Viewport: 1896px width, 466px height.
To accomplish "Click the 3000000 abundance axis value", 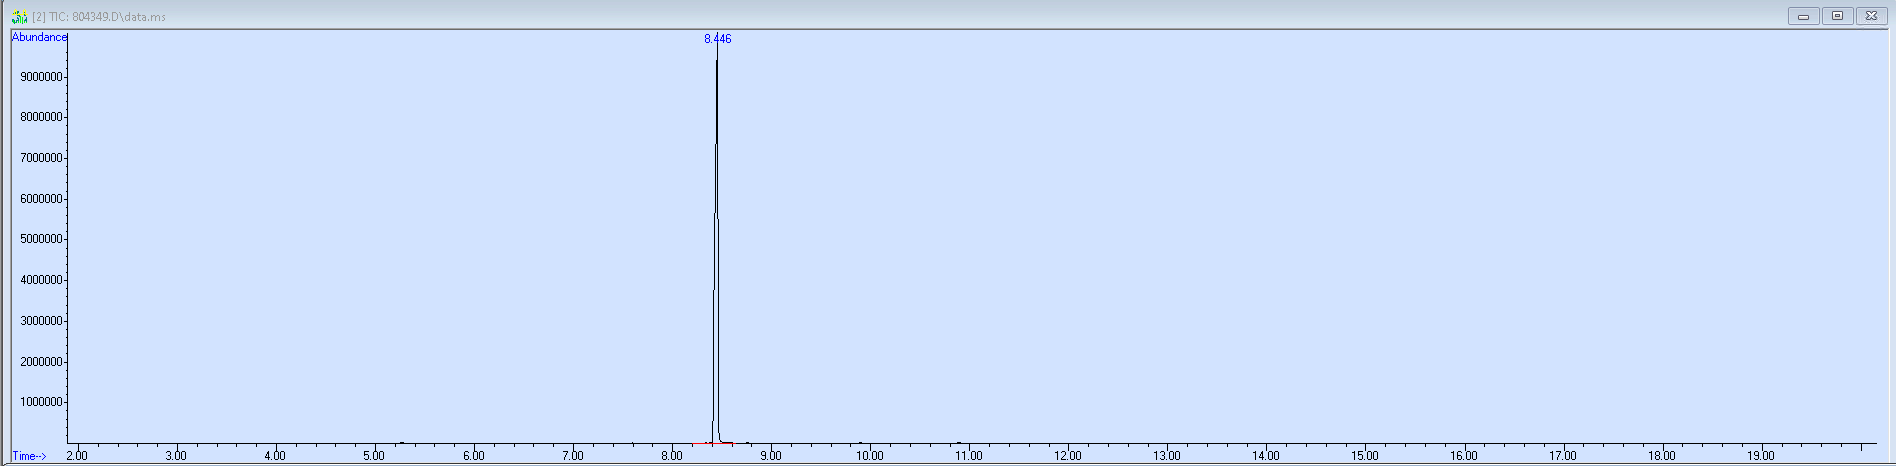I will coord(42,321).
